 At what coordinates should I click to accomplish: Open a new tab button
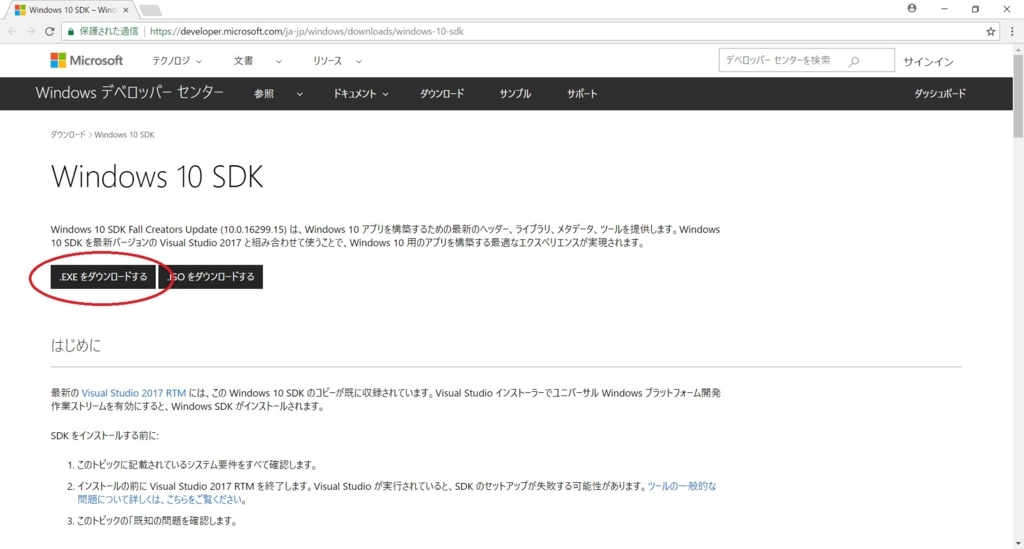[151, 10]
